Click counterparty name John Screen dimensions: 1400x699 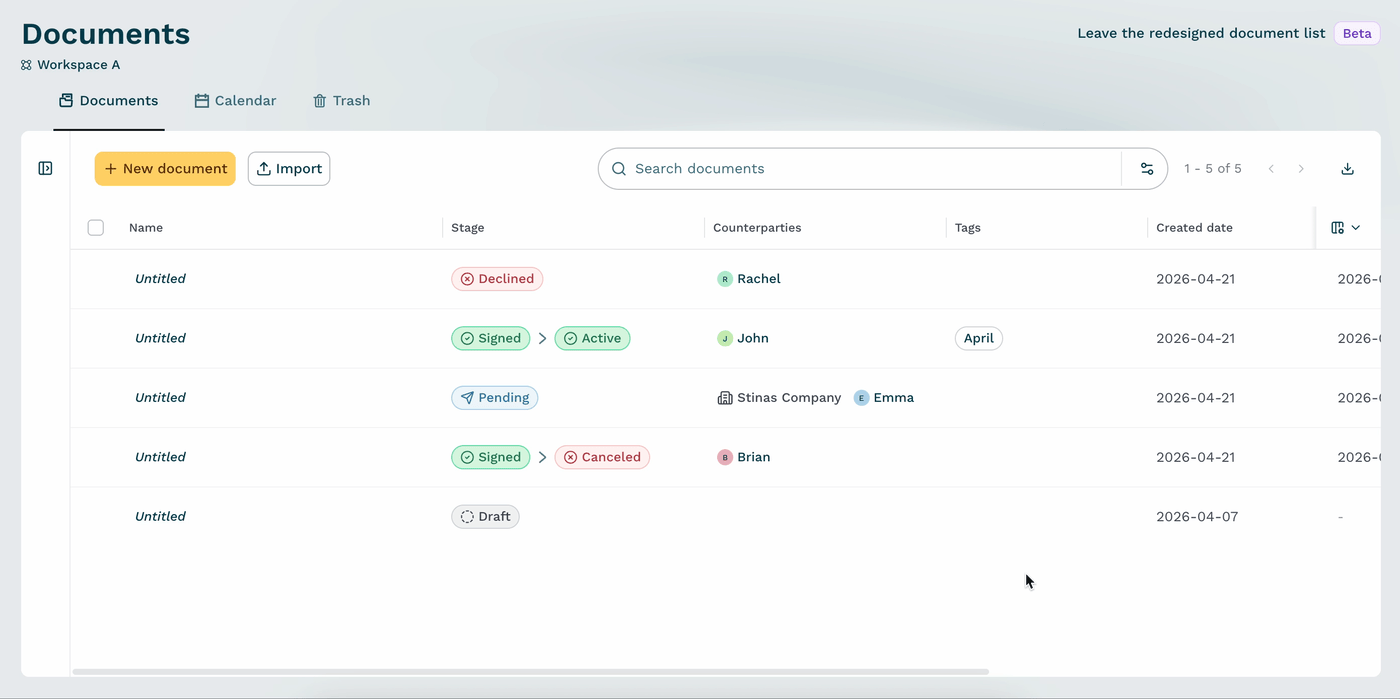(753, 338)
